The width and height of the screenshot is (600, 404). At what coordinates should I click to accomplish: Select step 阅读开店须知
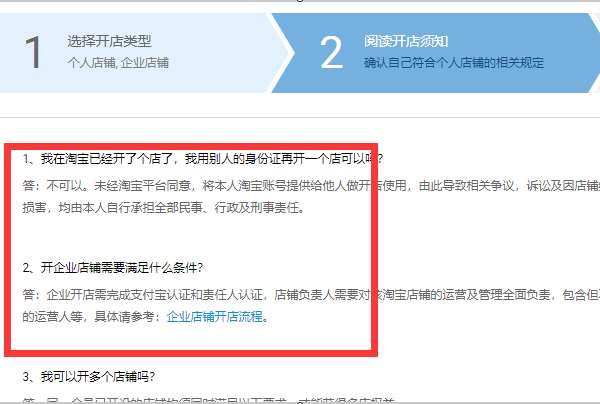[x=406, y=41]
